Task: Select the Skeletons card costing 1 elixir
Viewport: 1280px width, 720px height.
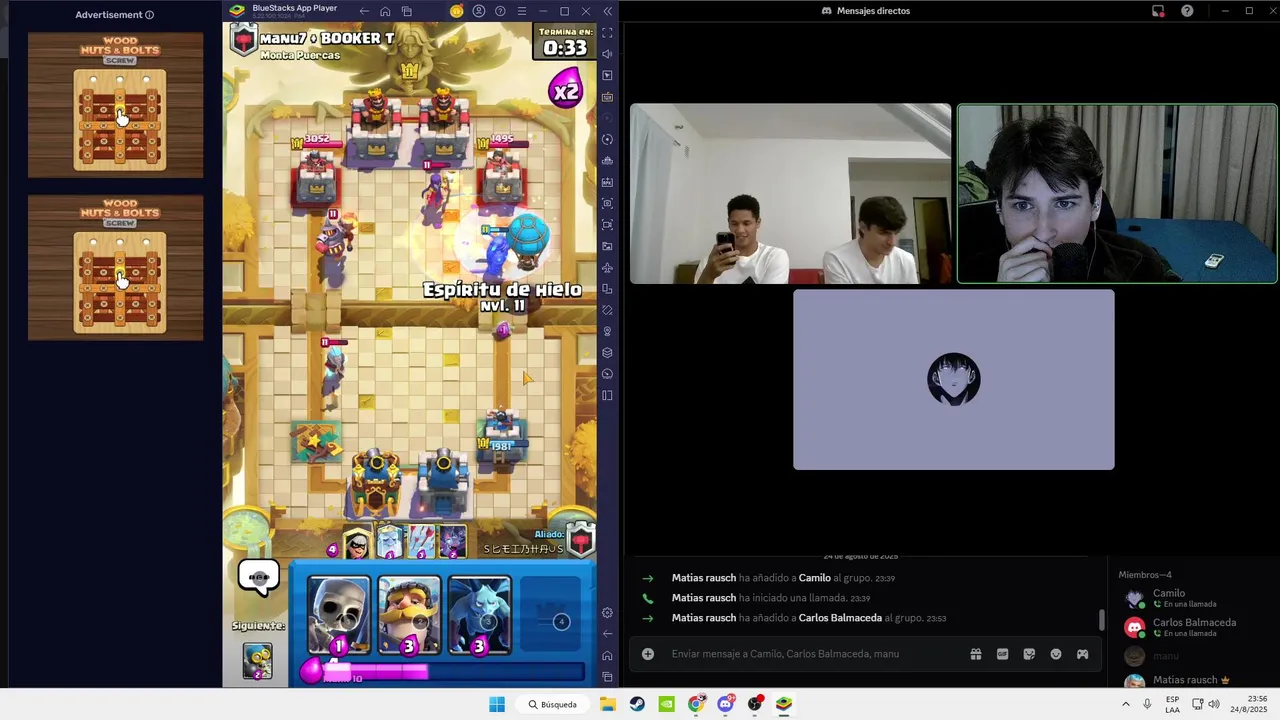Action: (338, 615)
